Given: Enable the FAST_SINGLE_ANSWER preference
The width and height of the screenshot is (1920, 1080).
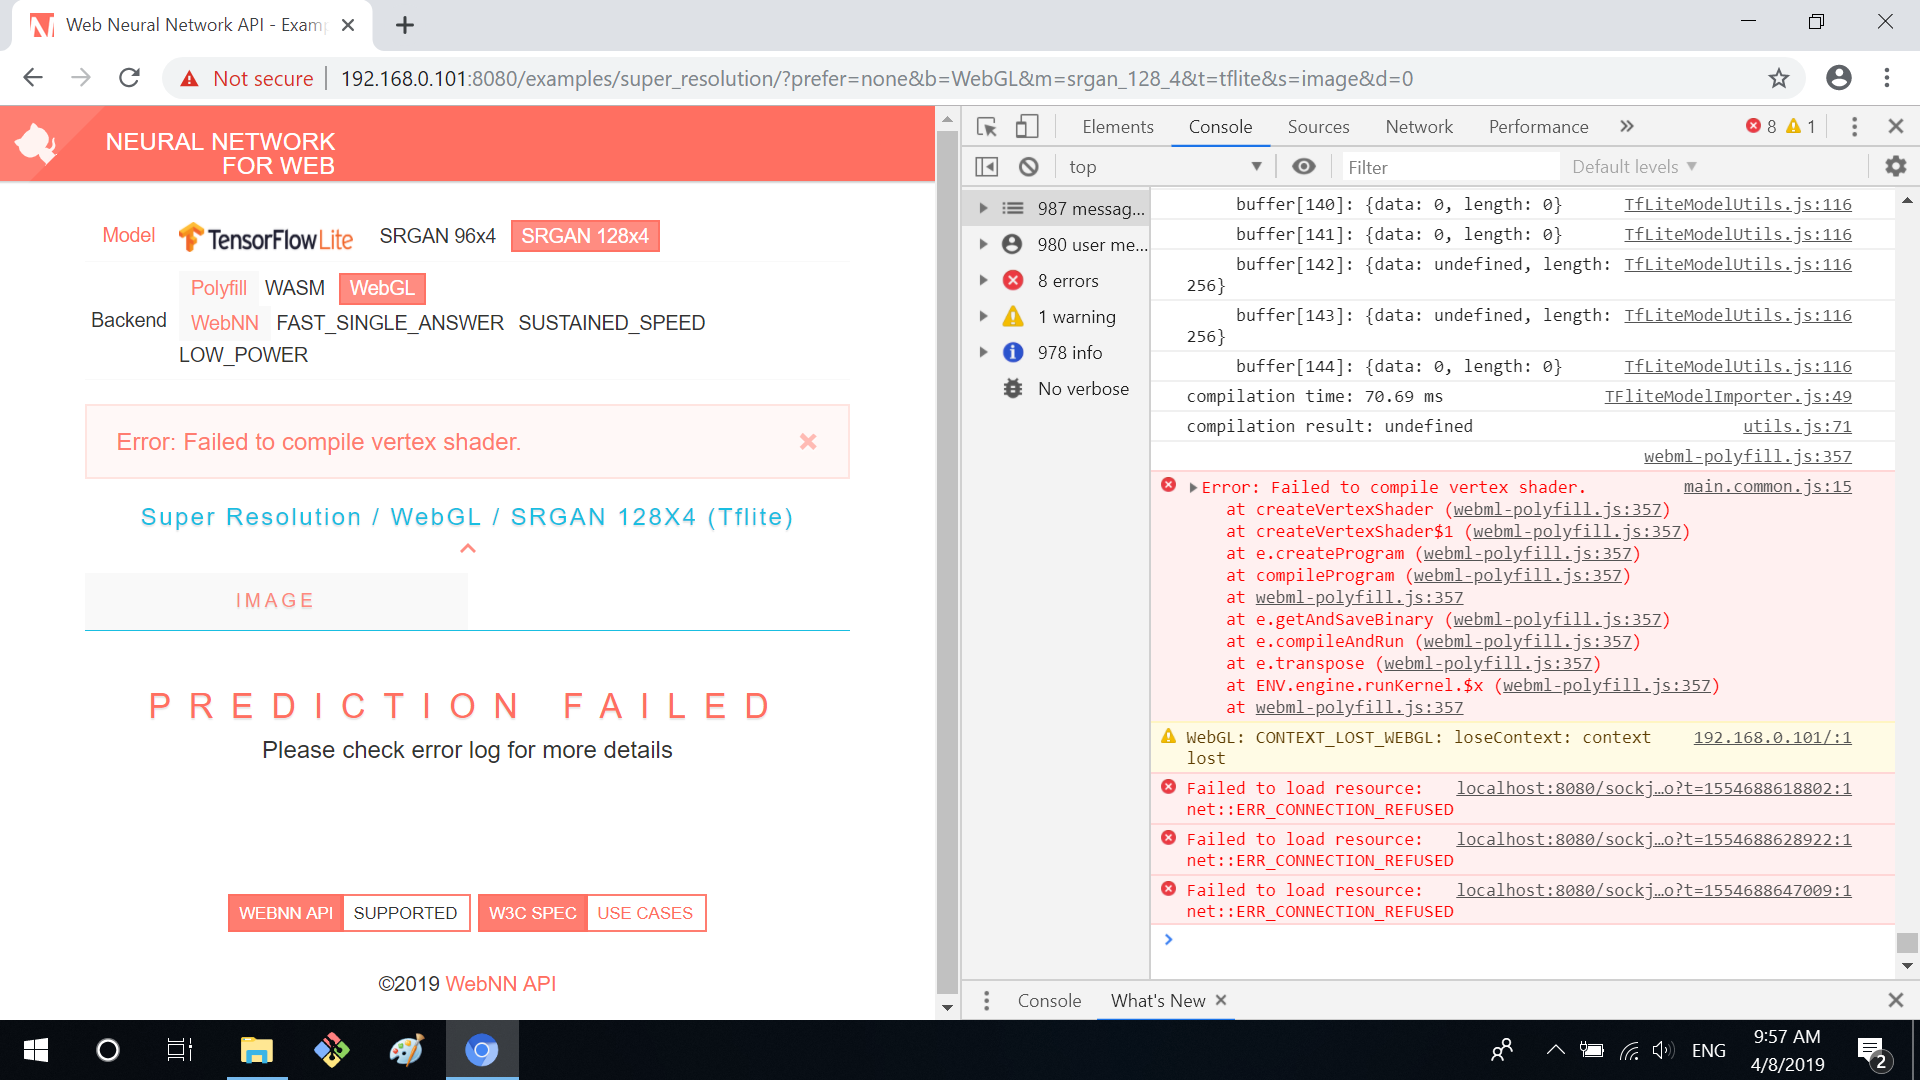Looking at the screenshot, I should click(x=389, y=323).
